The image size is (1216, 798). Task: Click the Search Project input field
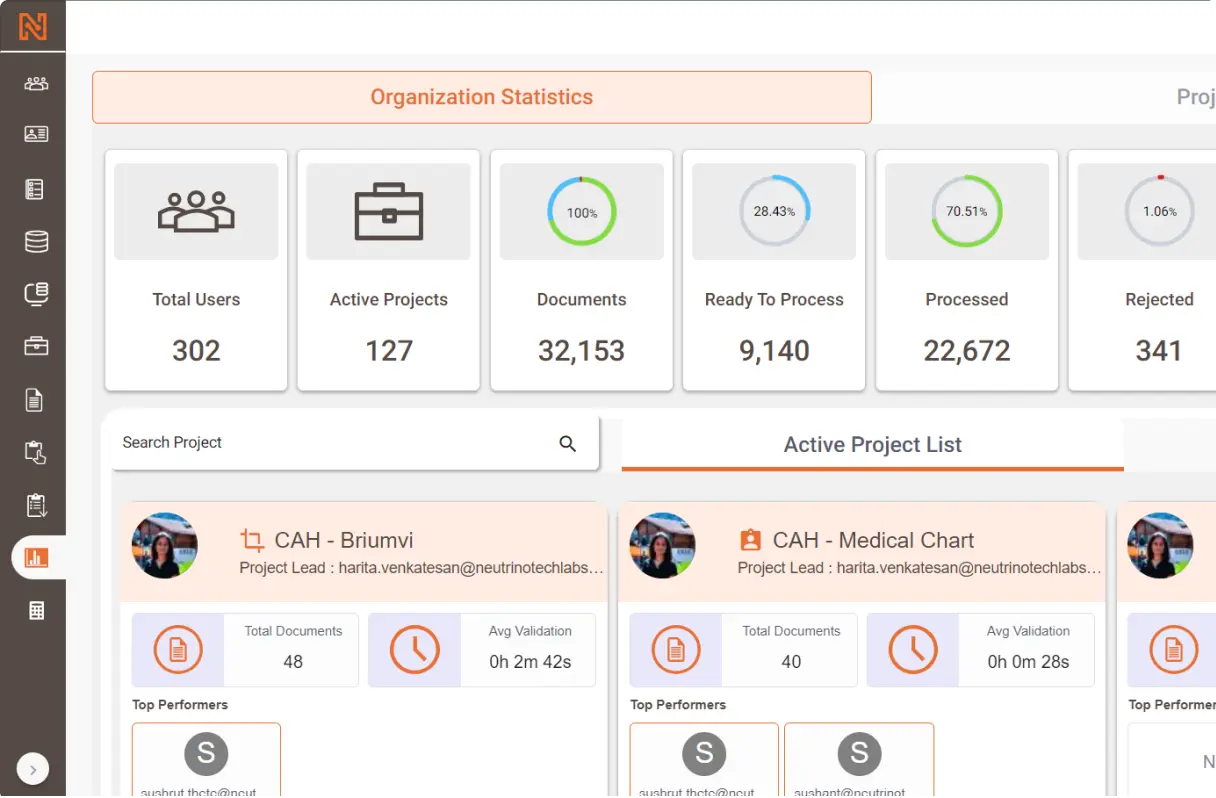pyautogui.click(x=355, y=443)
